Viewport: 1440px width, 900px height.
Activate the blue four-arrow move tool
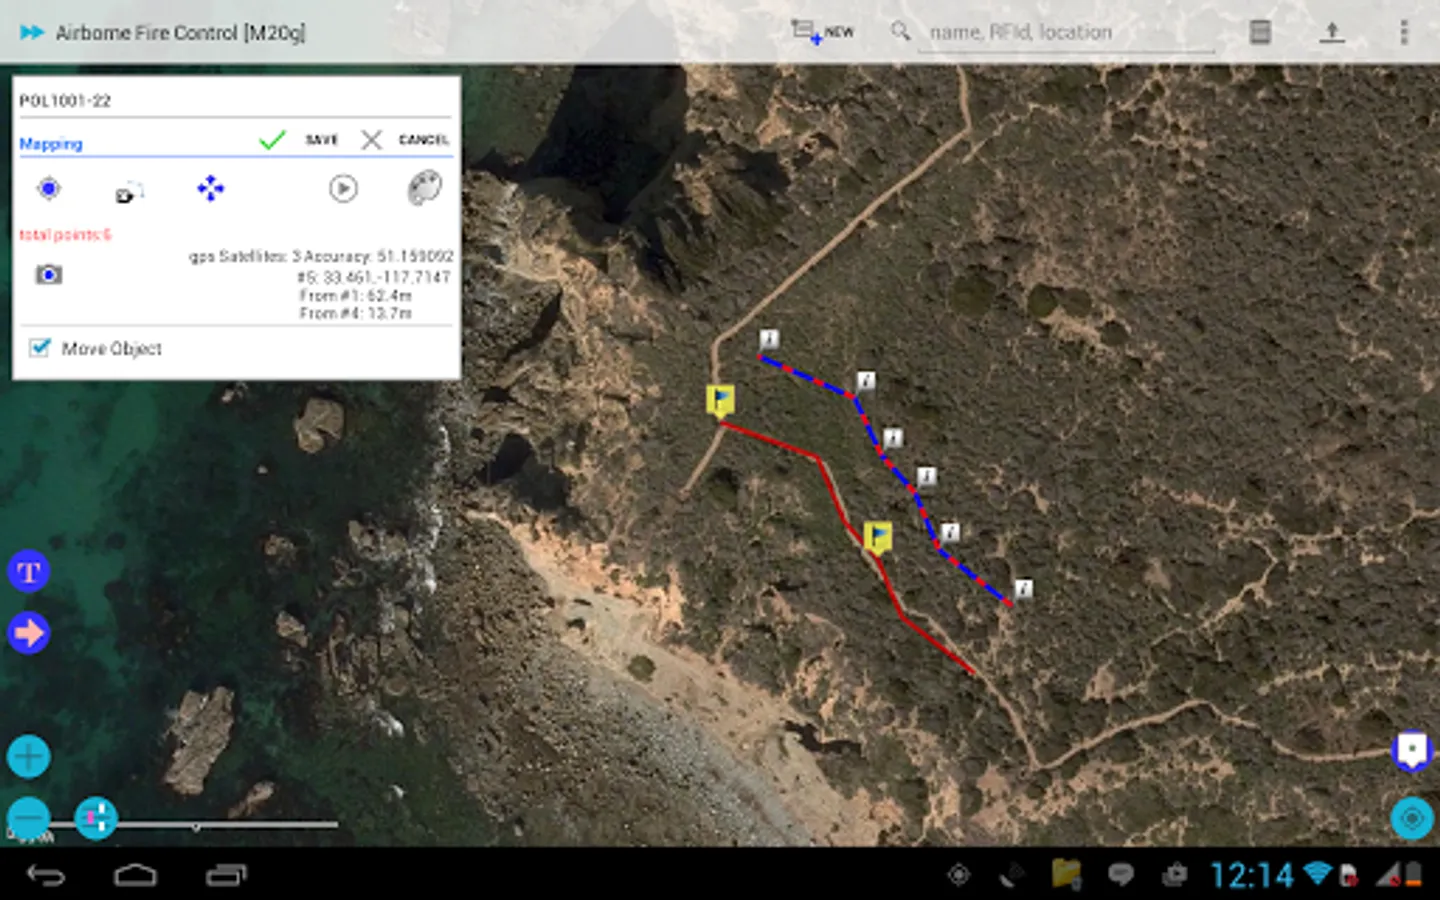coord(210,188)
